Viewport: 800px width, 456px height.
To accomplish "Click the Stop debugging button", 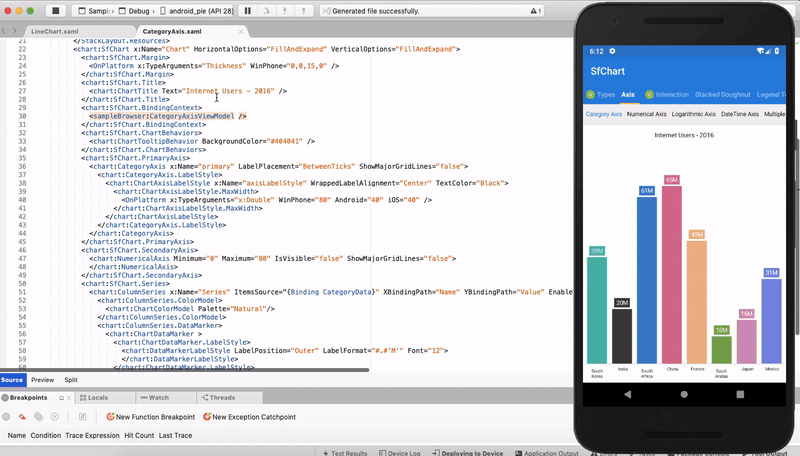I will tap(57, 10).
